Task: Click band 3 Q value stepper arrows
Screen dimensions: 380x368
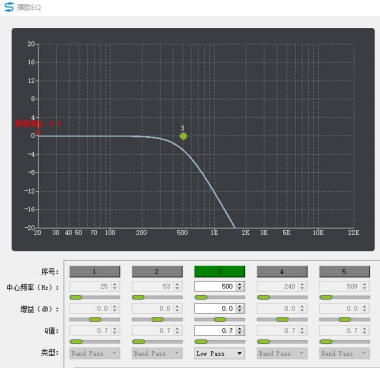Action: click(240, 331)
